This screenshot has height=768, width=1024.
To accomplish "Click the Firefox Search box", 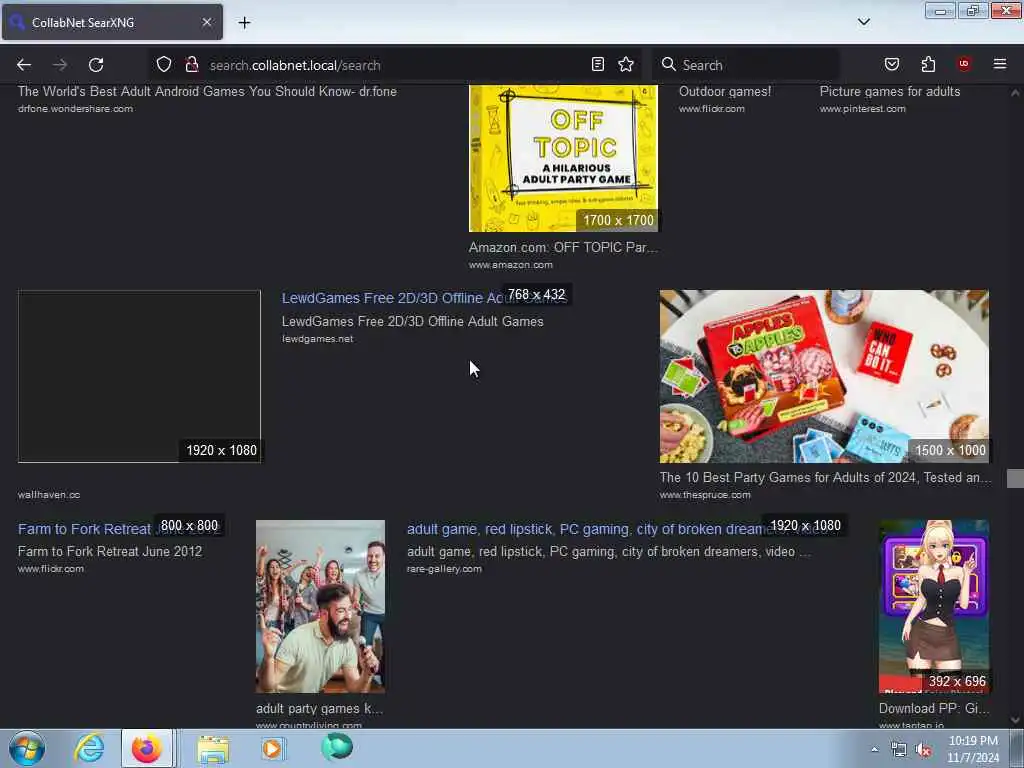I will (748, 65).
